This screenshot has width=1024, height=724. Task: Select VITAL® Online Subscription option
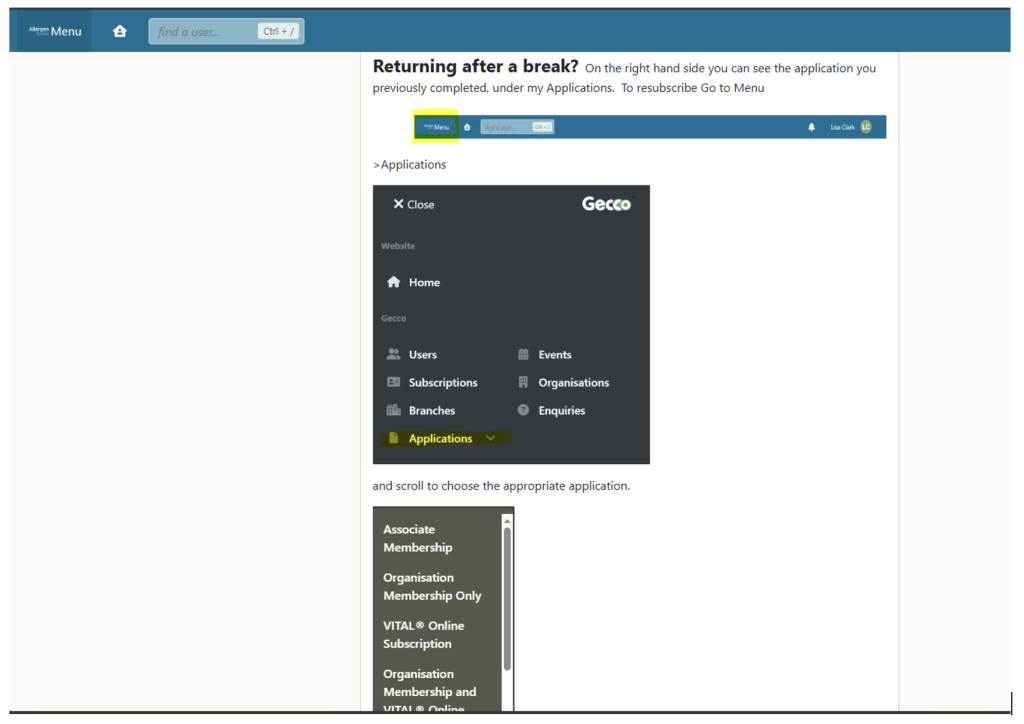point(423,634)
